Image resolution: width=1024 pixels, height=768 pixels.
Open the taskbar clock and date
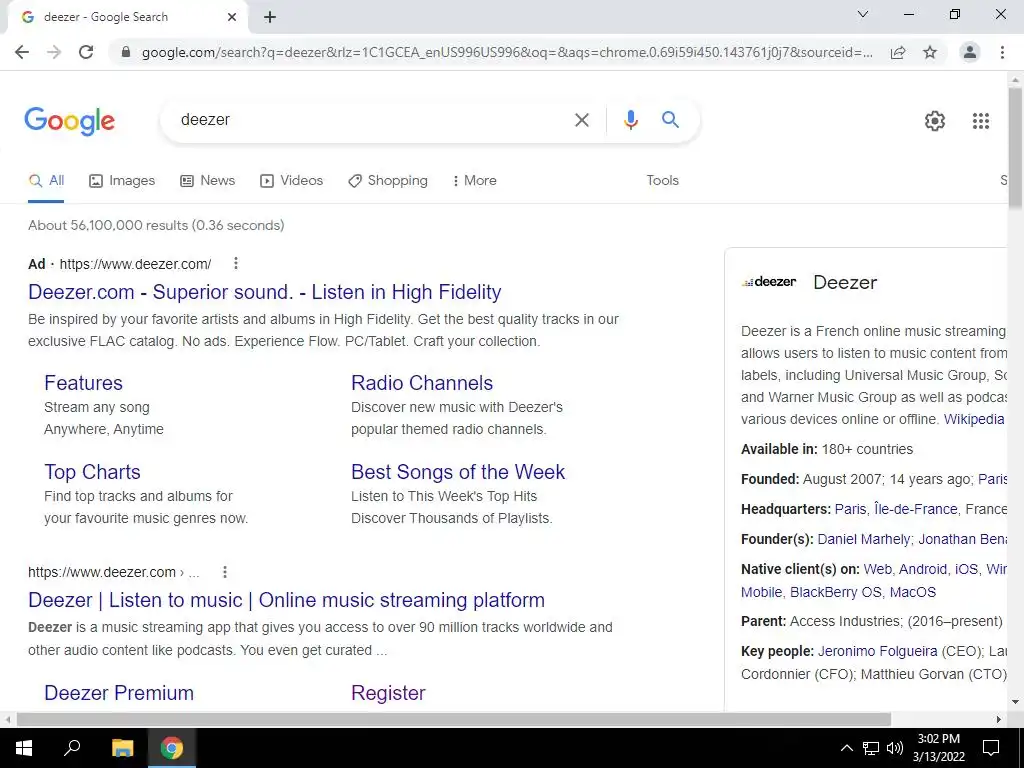[938, 748]
